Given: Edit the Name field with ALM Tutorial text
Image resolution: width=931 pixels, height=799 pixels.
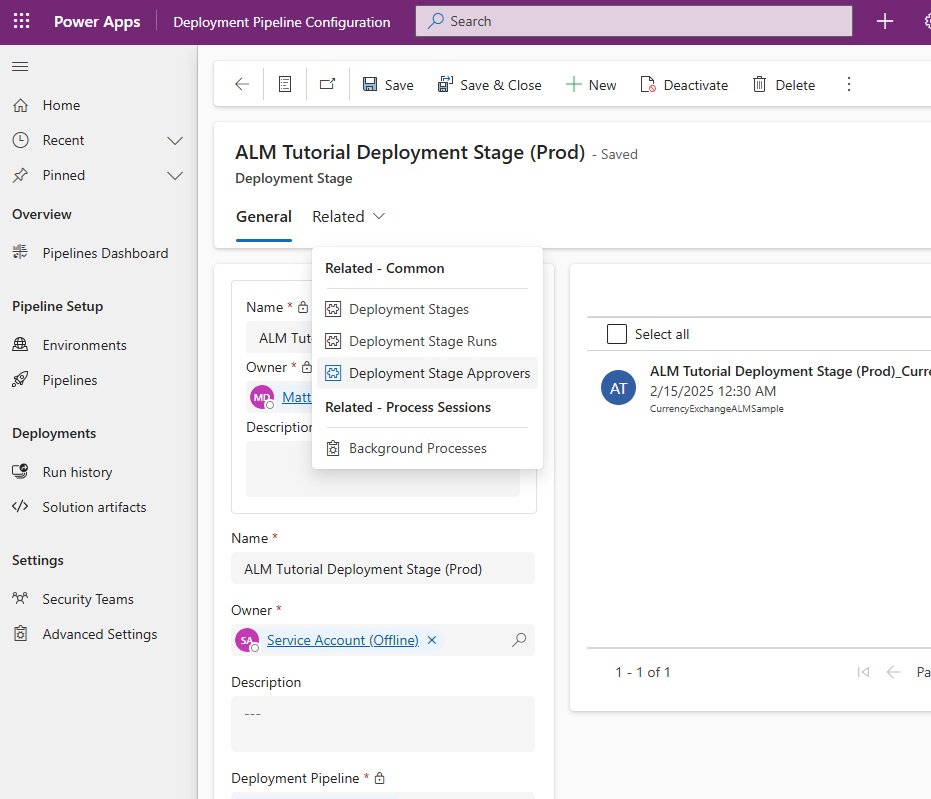Looking at the screenshot, I should click(x=383, y=569).
